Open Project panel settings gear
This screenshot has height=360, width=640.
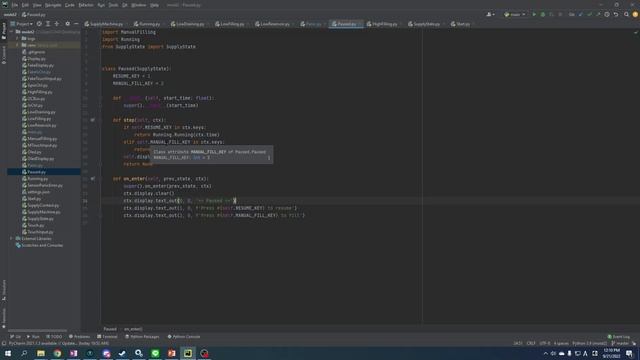68,24
